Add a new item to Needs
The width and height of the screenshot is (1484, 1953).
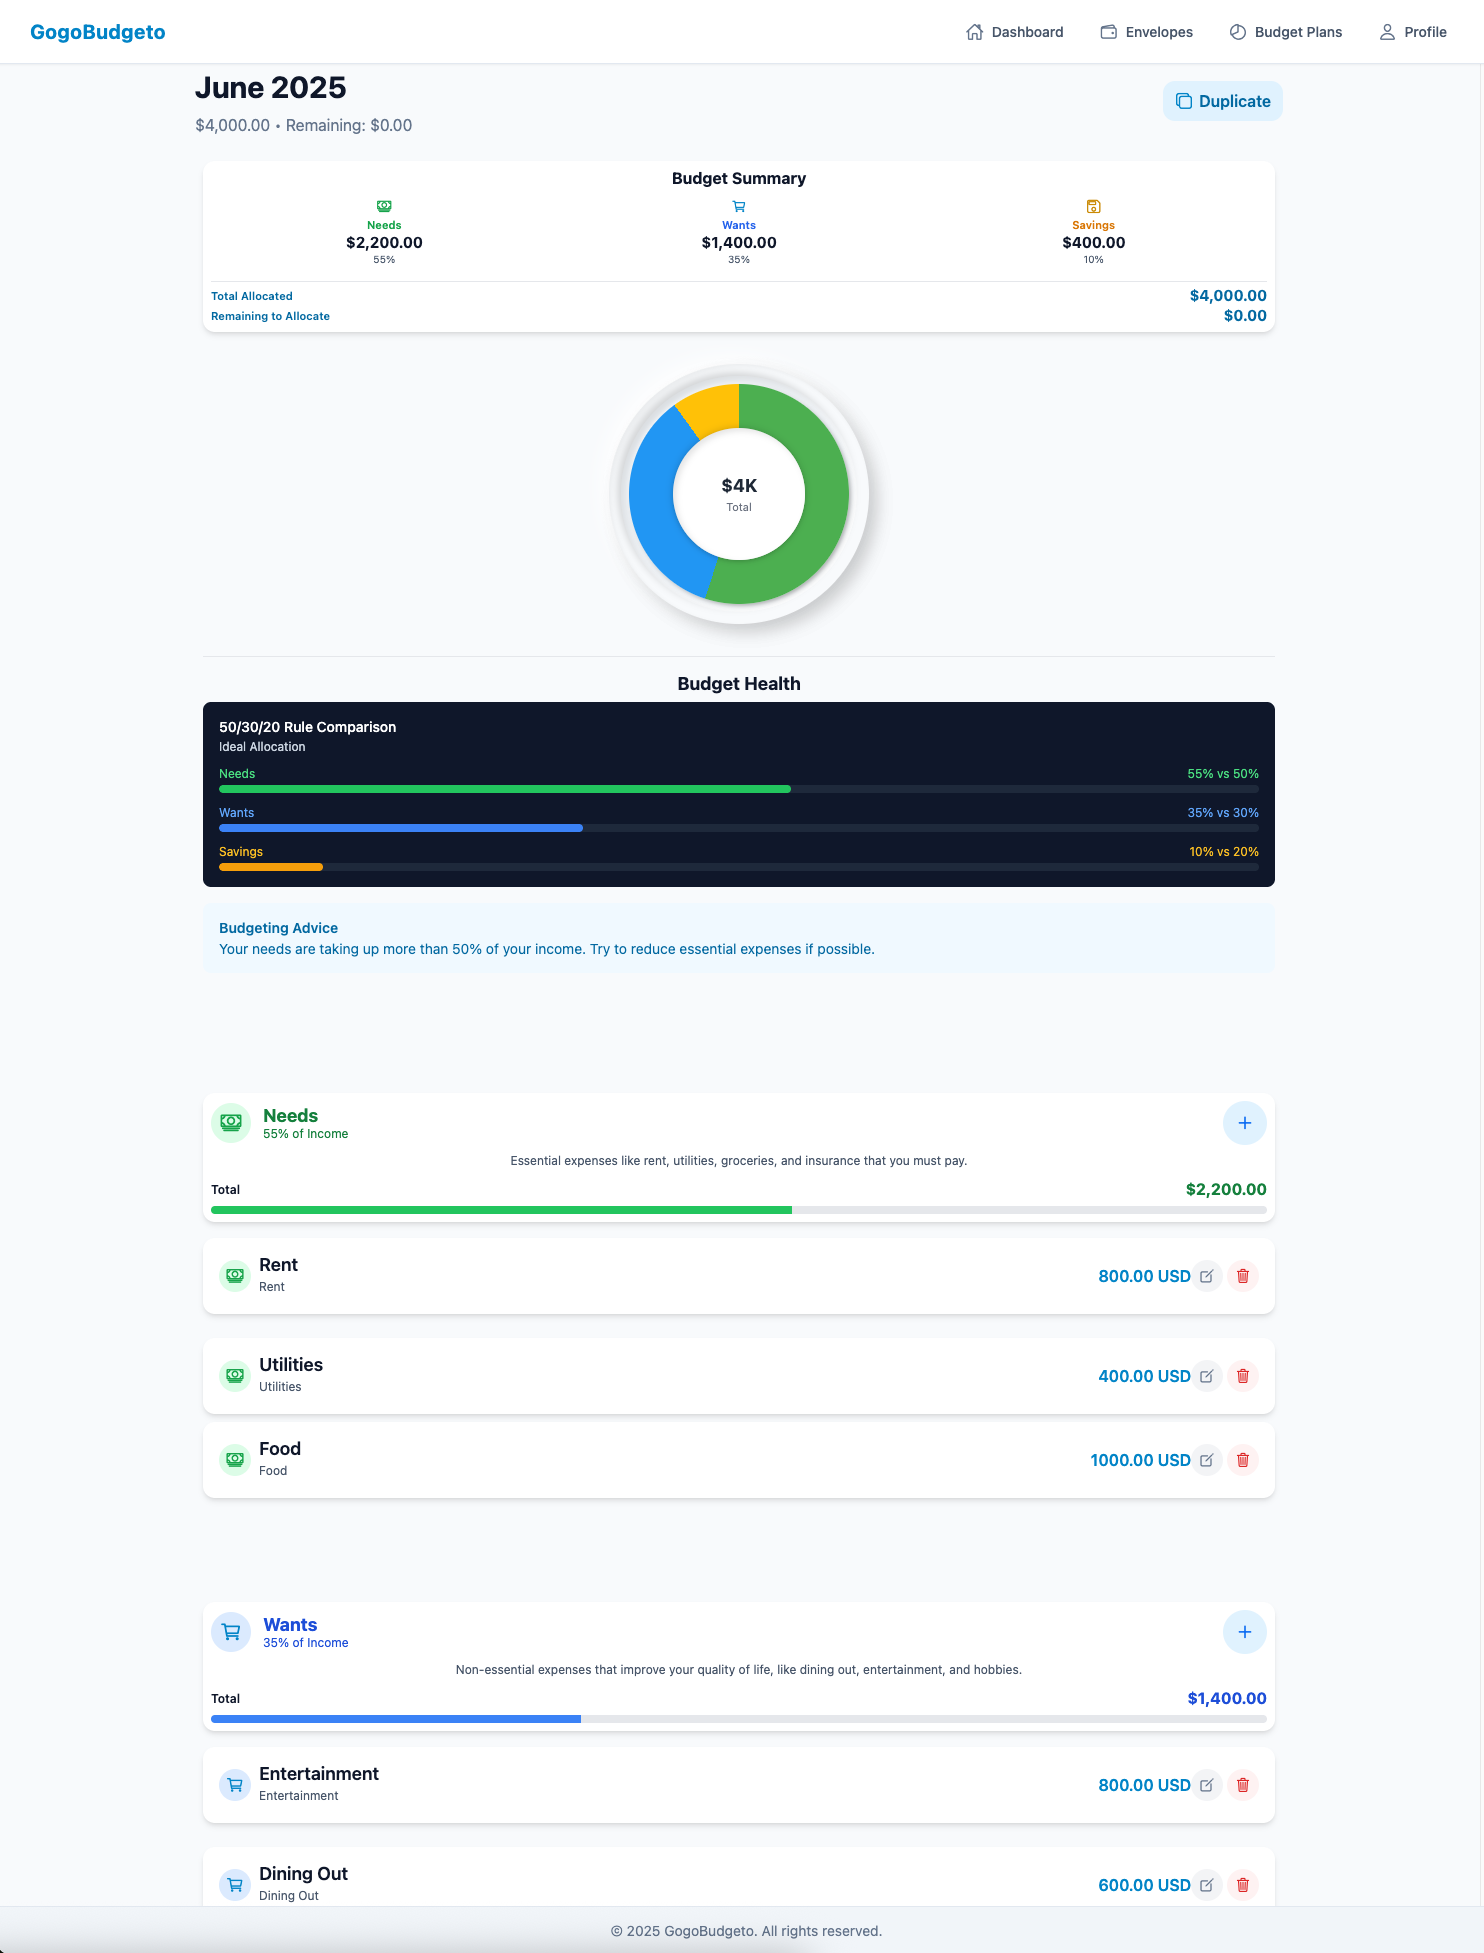[1244, 1123]
